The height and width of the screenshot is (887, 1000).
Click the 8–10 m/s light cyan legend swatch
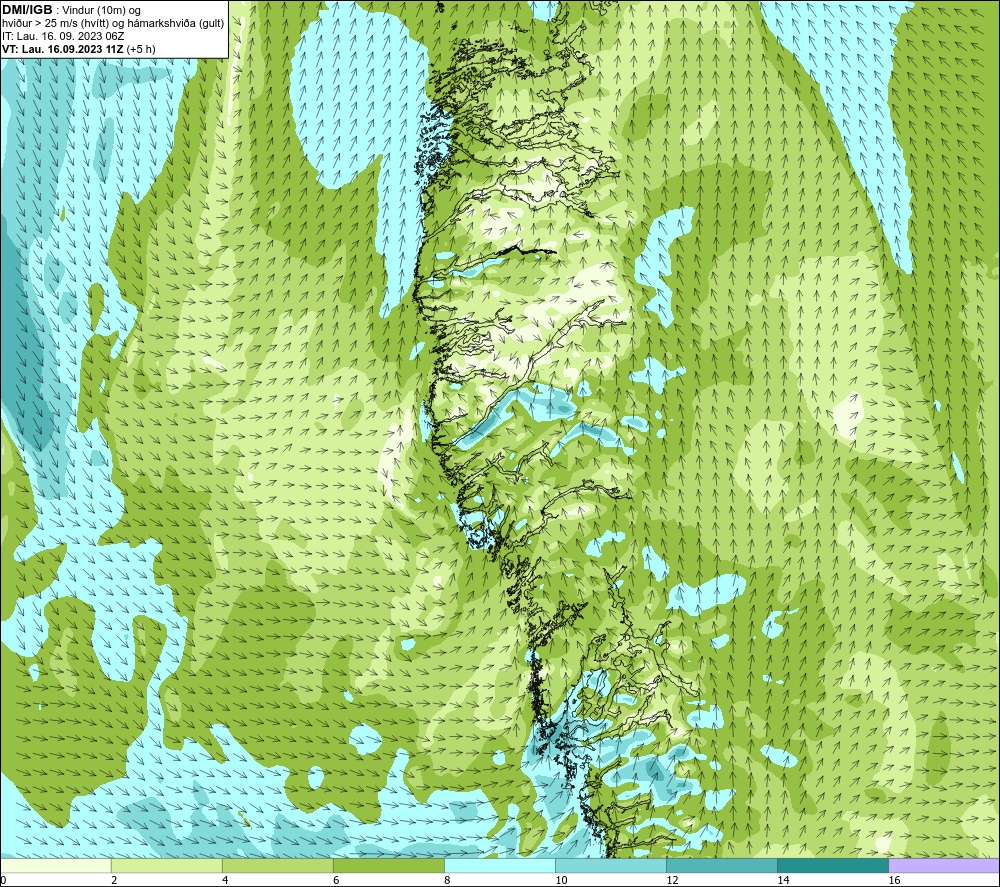pyautogui.click(x=500, y=865)
